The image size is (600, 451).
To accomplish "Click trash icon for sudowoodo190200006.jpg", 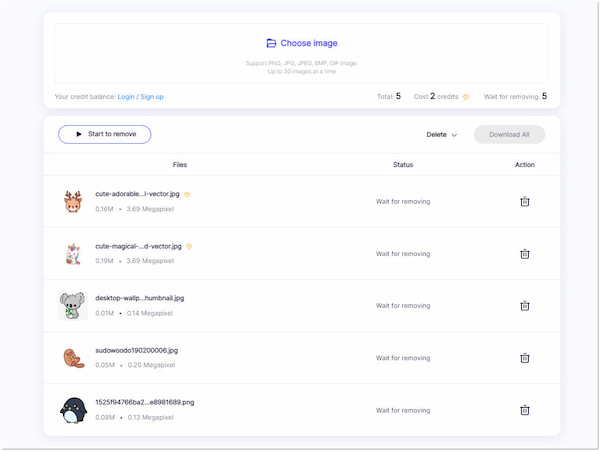I will point(524,358).
